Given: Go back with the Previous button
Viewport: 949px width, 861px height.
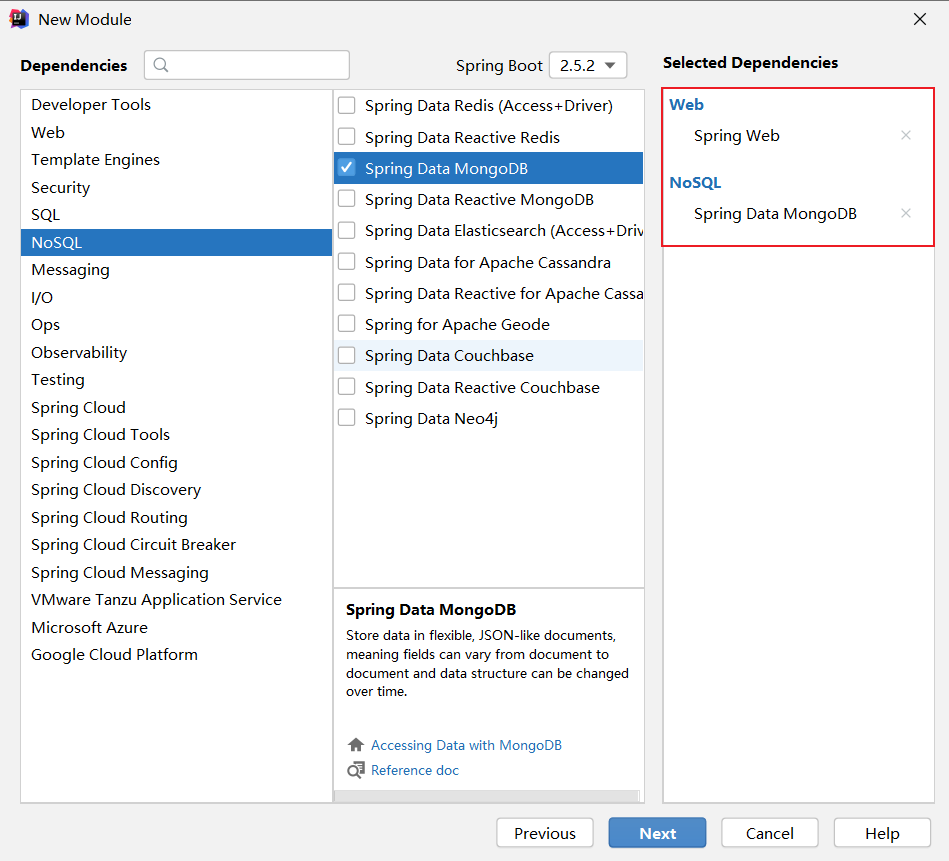Looking at the screenshot, I should [x=545, y=833].
